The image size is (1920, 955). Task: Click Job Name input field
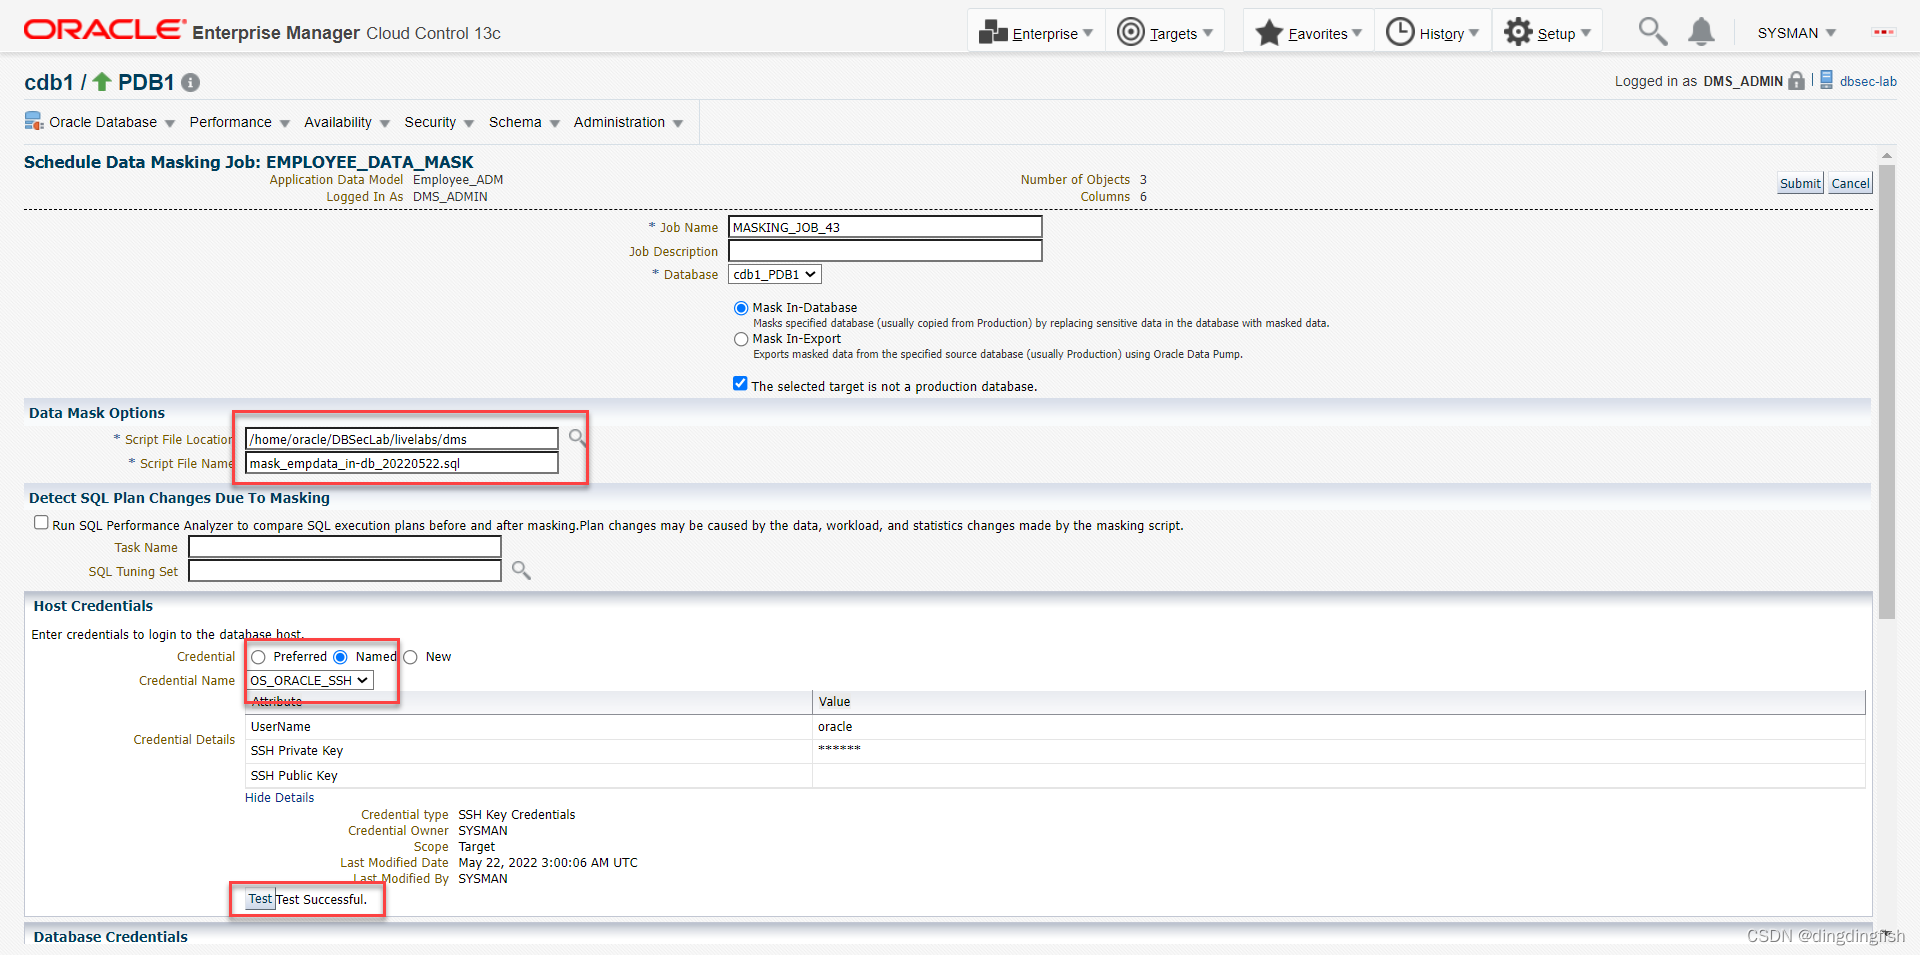[x=885, y=227]
